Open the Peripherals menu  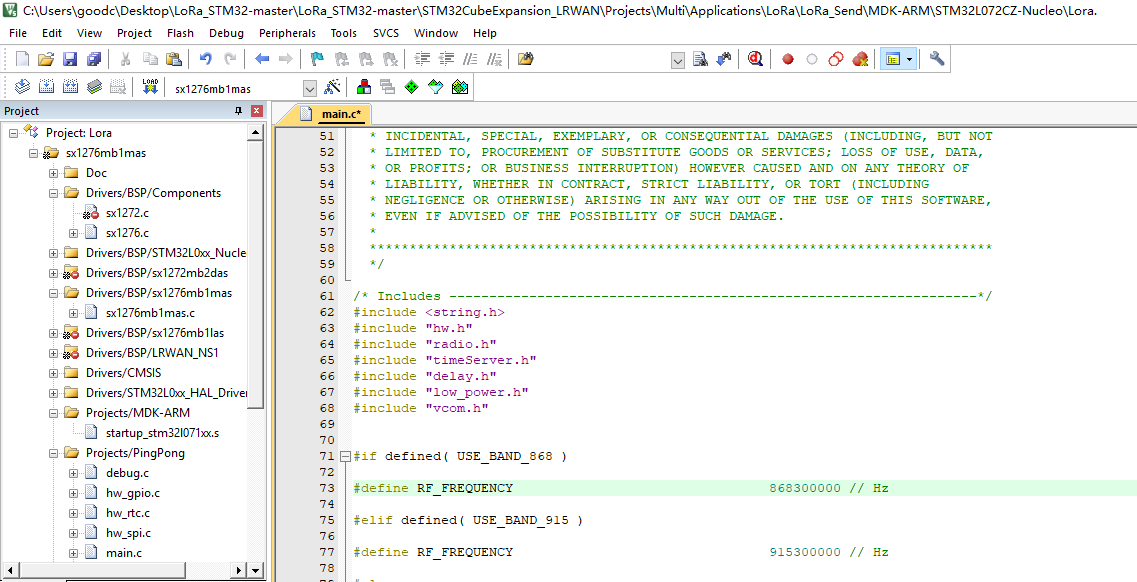click(287, 33)
